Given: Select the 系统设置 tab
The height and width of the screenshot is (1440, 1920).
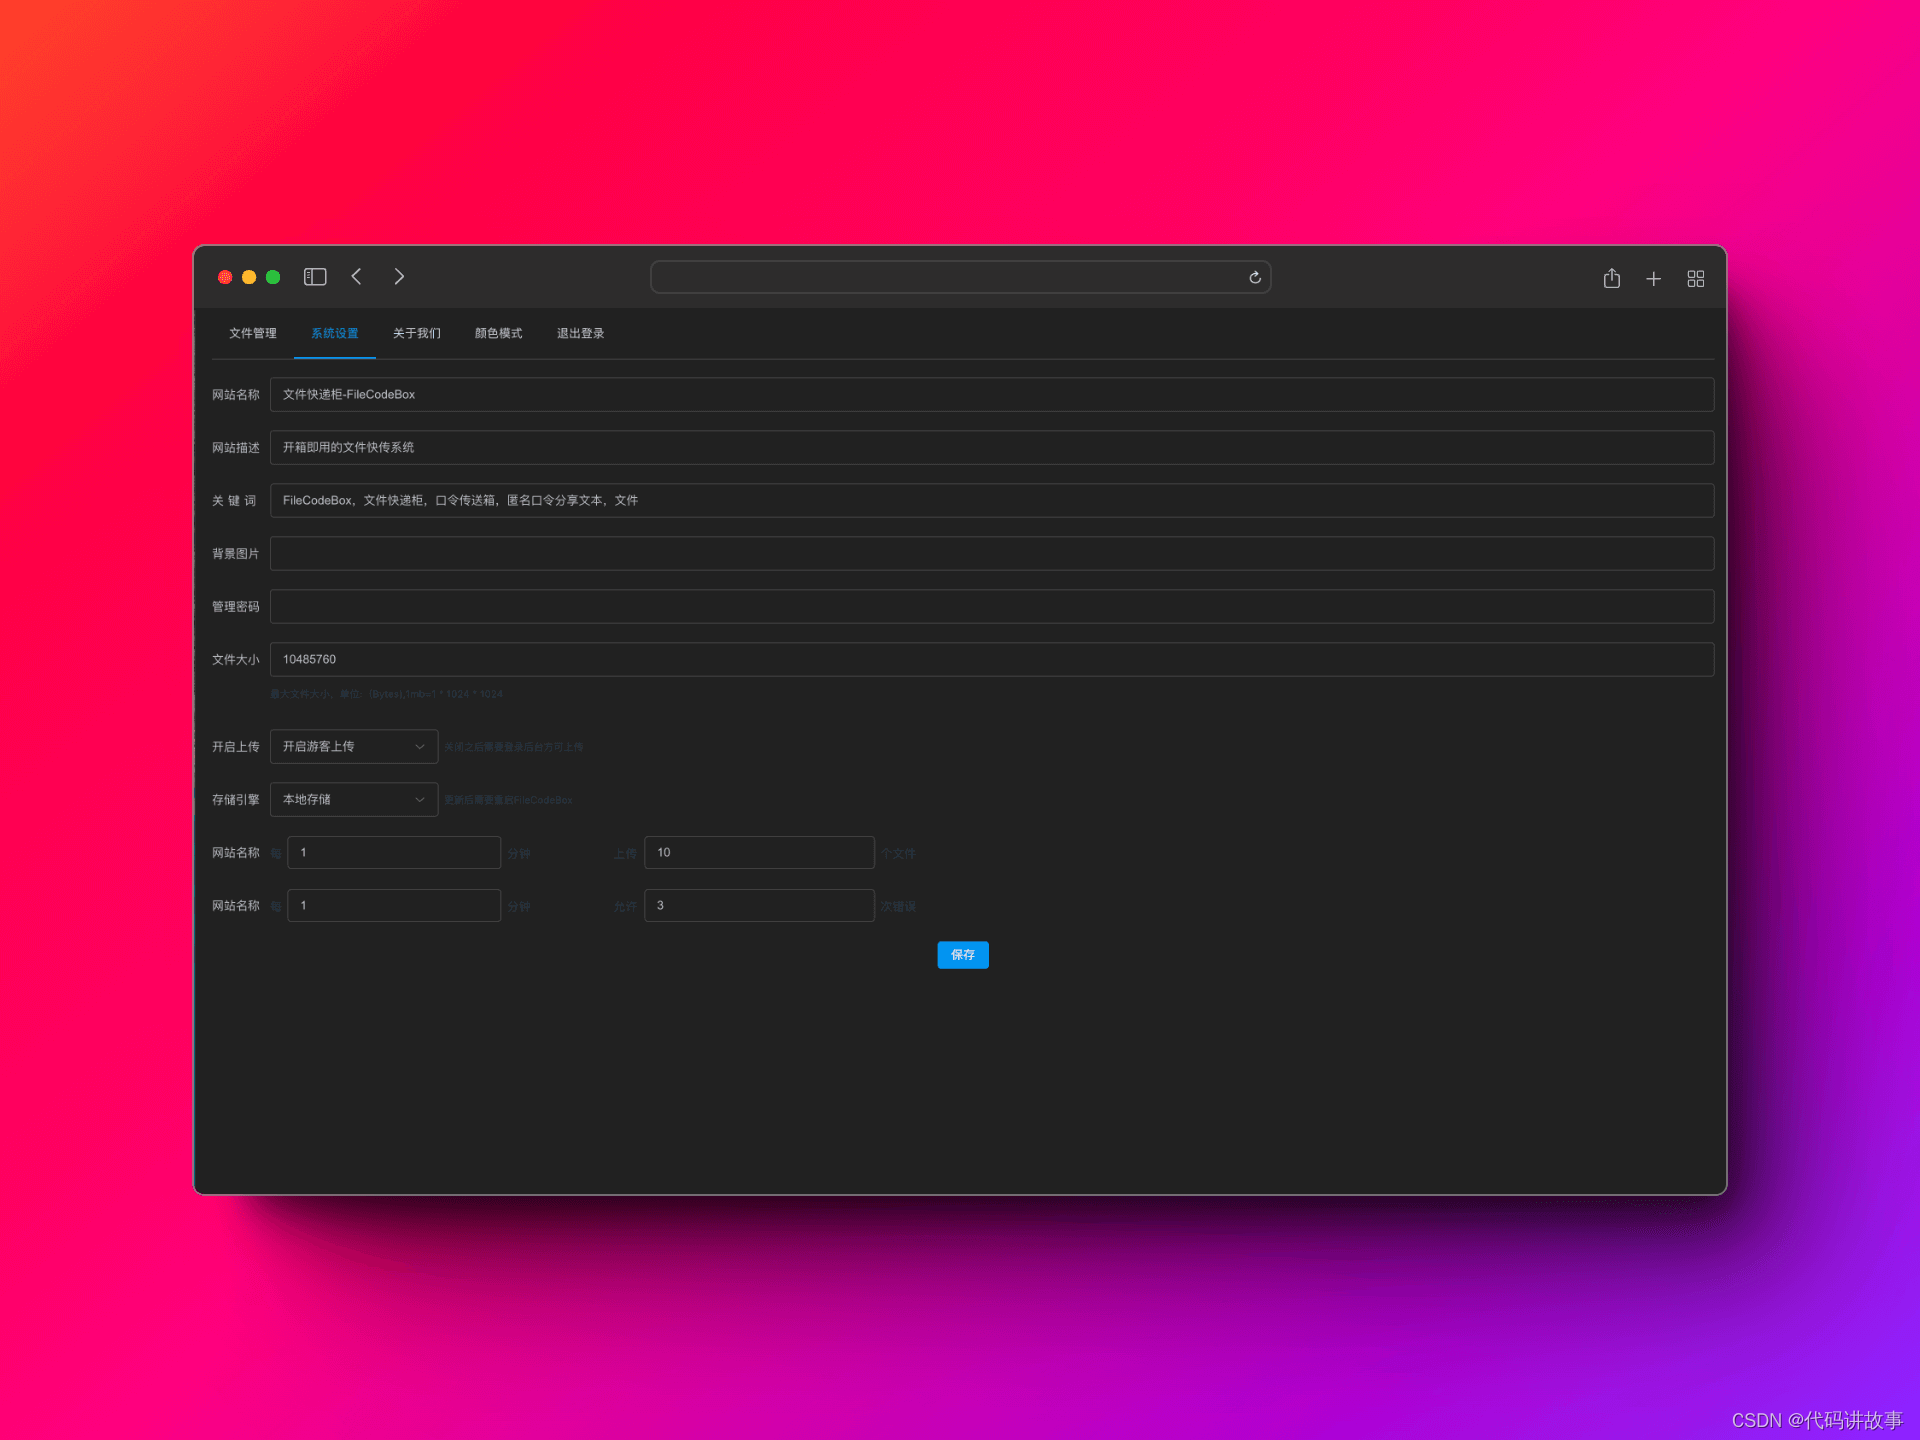Looking at the screenshot, I should click(335, 334).
